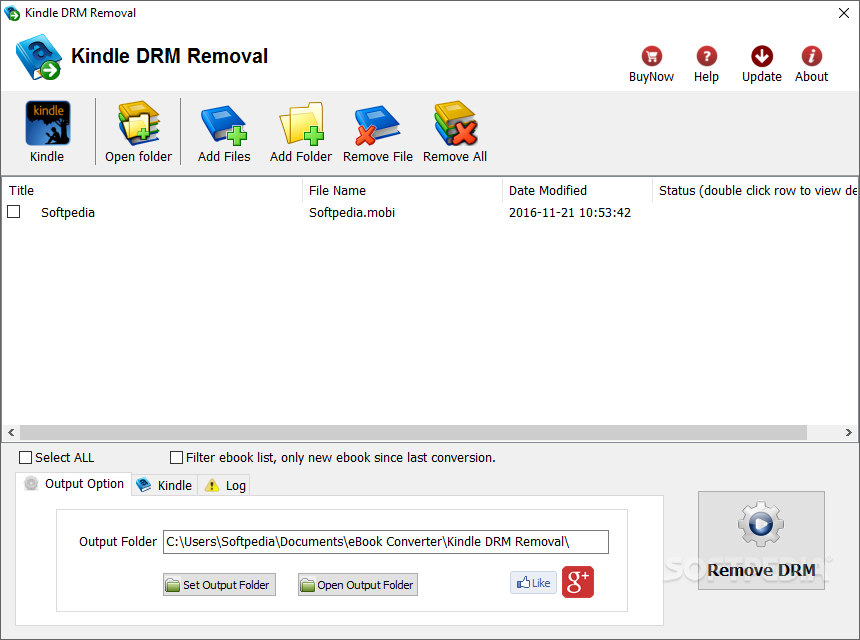The height and width of the screenshot is (640, 860).
Task: Switch to the Output Option tab
Action: click(x=74, y=484)
